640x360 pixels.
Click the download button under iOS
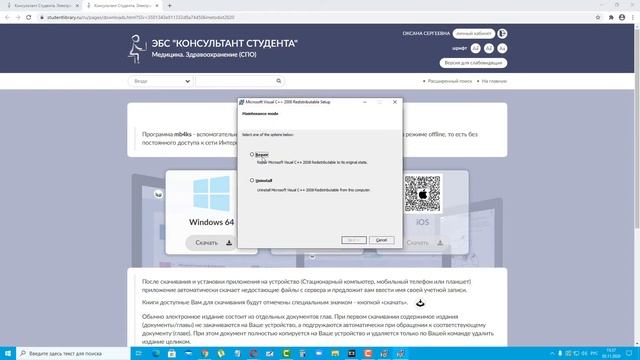pos(424,243)
